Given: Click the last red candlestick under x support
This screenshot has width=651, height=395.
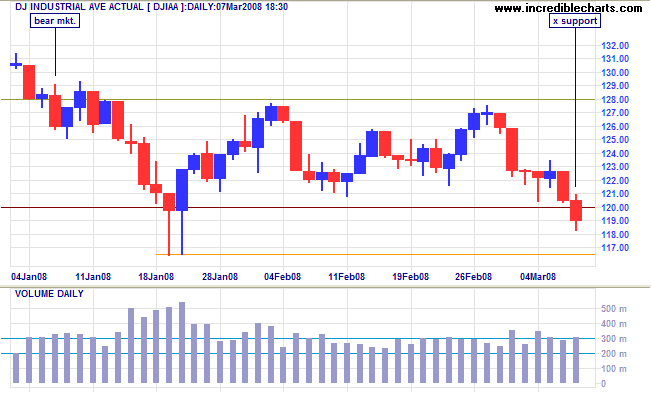Looking at the screenshot, I should pyautogui.click(x=576, y=211).
